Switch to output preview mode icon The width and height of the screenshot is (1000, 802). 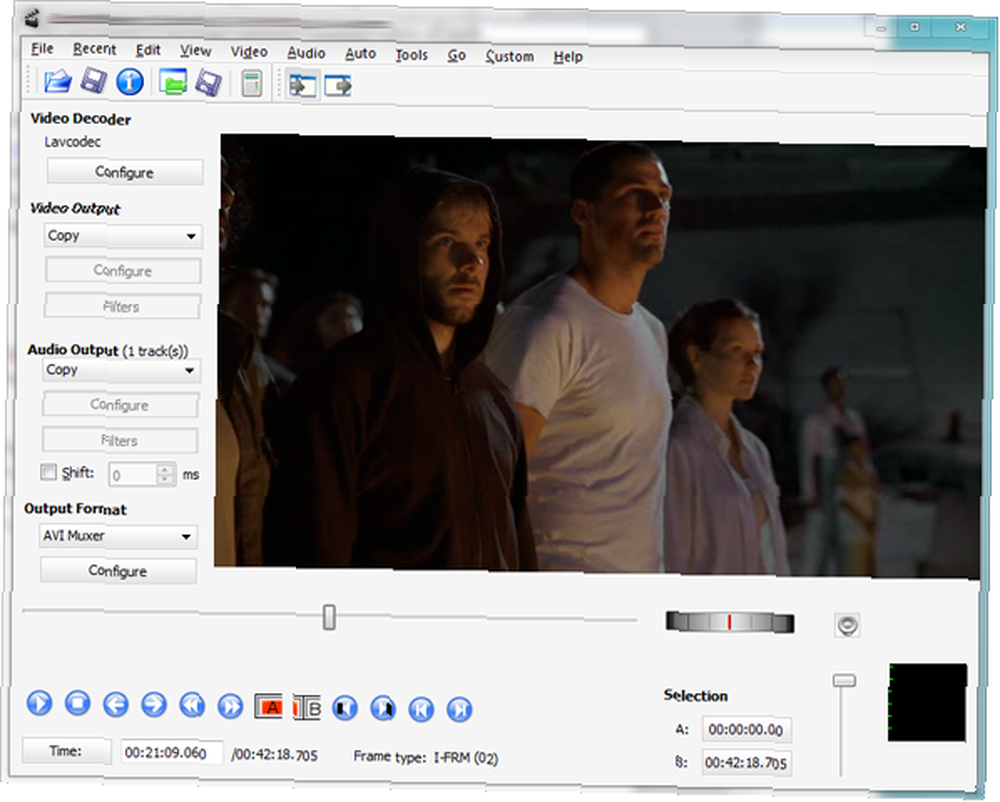click(338, 86)
